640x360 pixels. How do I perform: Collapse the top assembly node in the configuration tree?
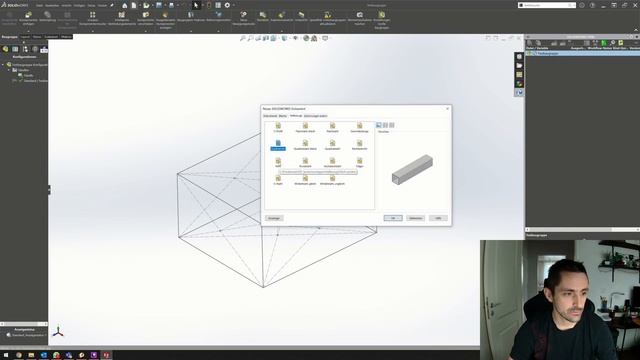point(3,64)
